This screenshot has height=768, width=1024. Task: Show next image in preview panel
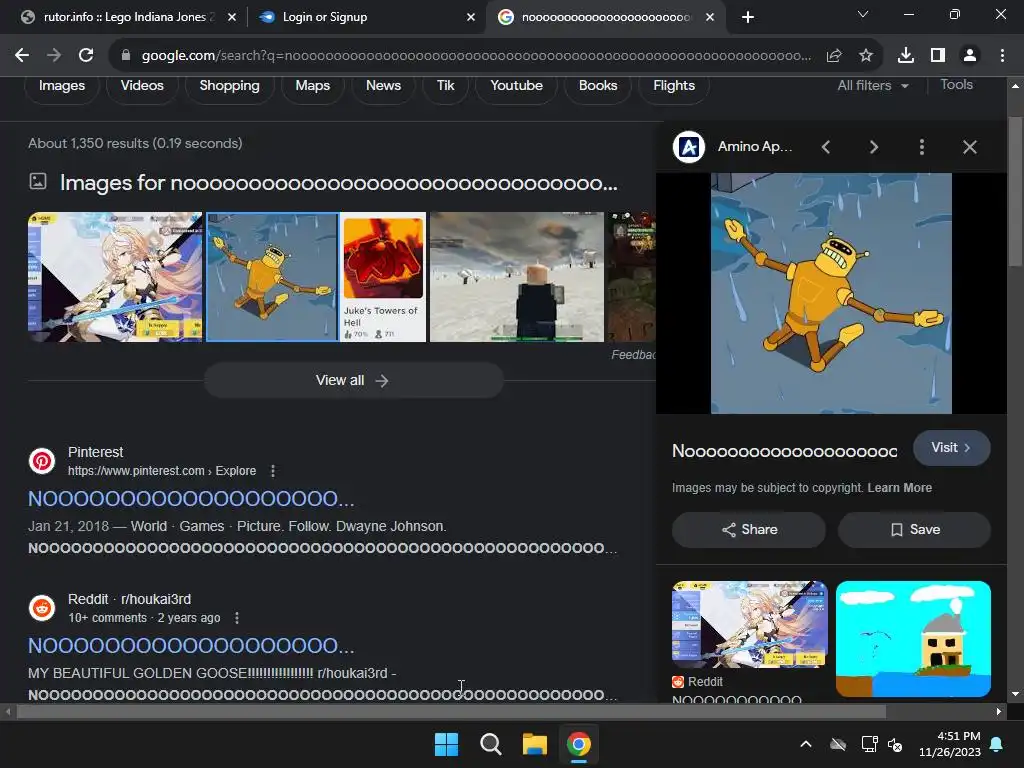point(874,147)
